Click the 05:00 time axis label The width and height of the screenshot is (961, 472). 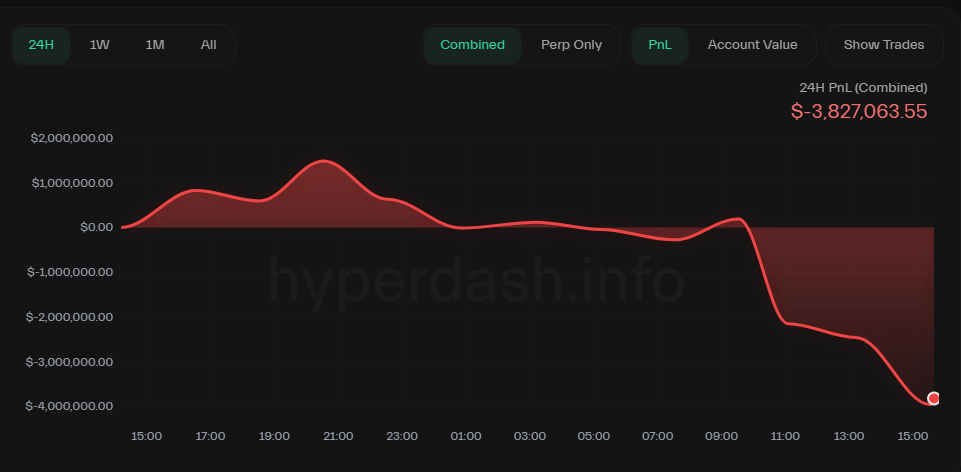point(593,436)
